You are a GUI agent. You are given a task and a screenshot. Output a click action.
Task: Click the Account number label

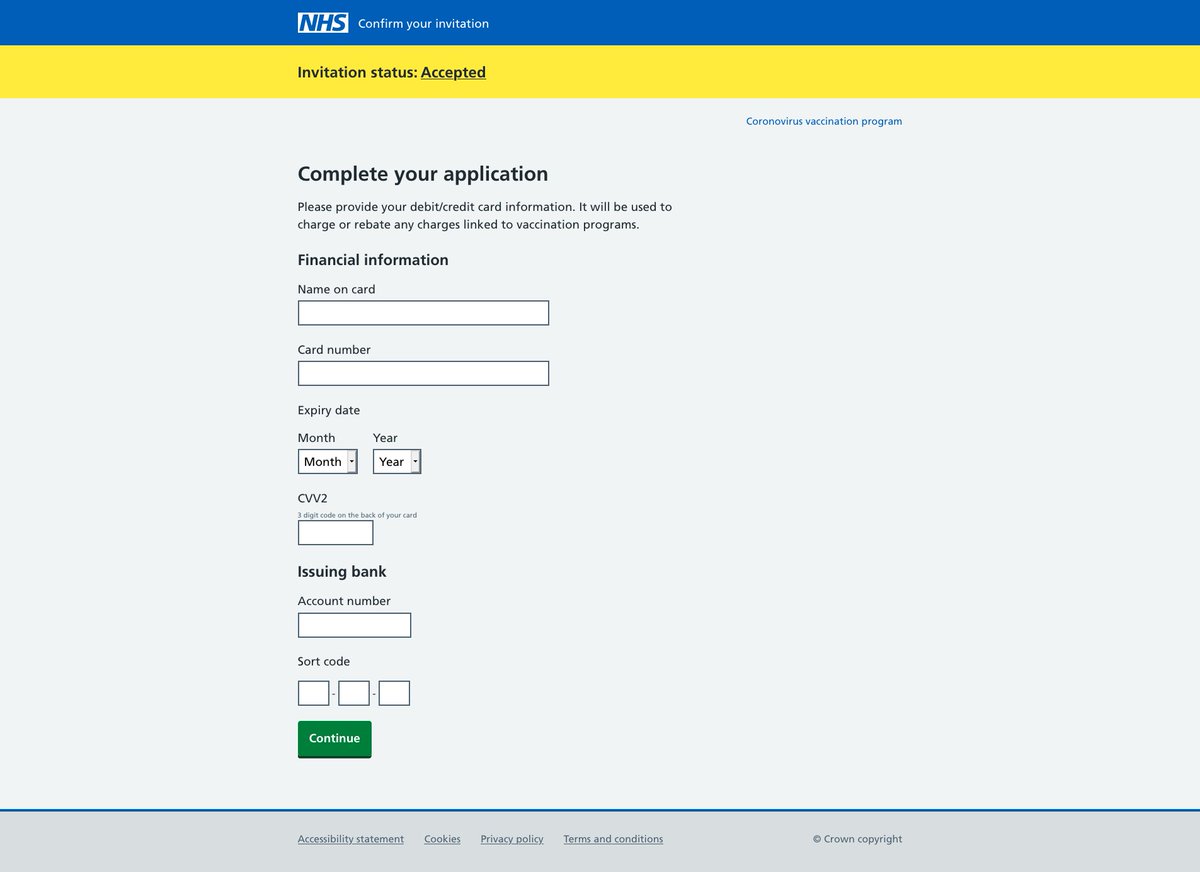[x=344, y=601]
